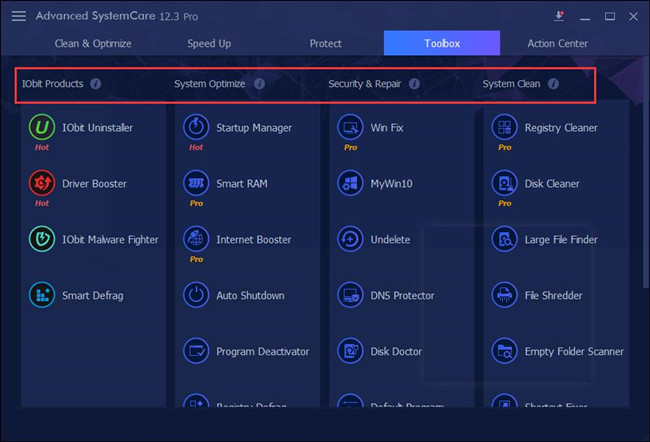Viewport: 650px width, 442px height.
Task: Click the IObit Uninstaller label
Action: 97,128
